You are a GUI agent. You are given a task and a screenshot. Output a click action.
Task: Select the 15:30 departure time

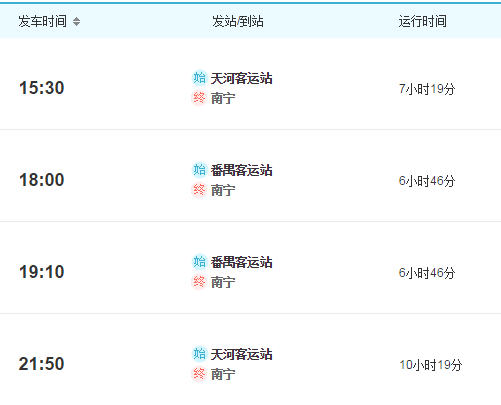42,88
